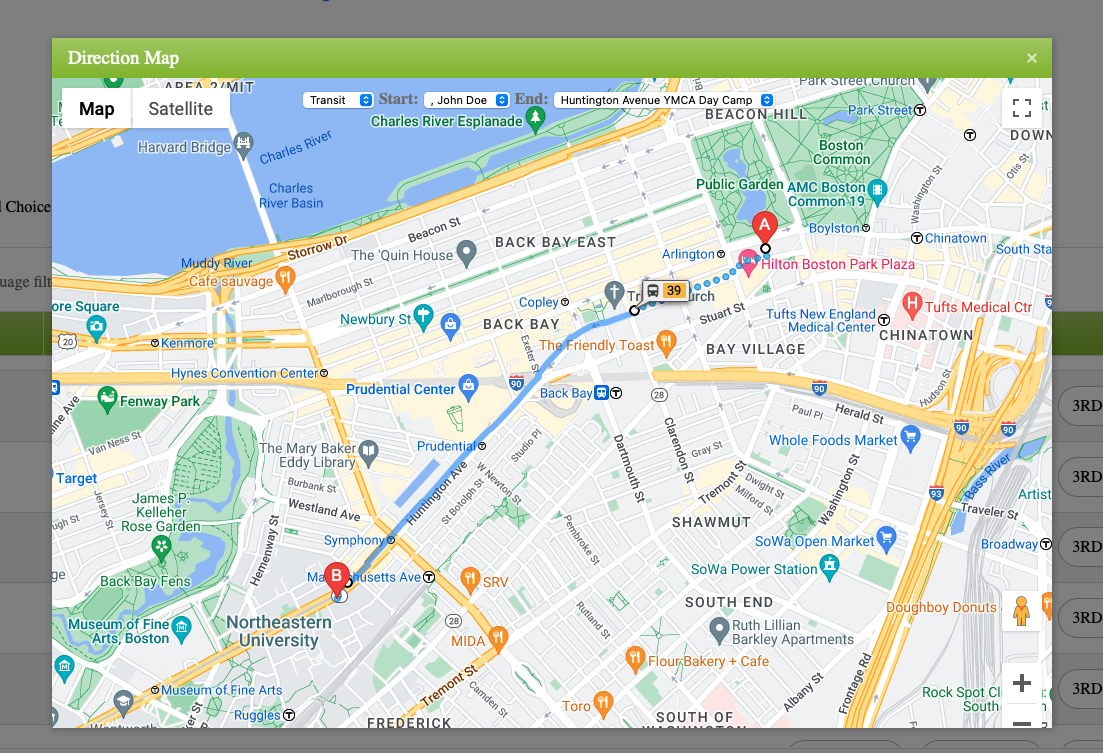Open Hilton Boston Park Plaza hotel pin
The width and height of the screenshot is (1103, 753).
tap(748, 262)
